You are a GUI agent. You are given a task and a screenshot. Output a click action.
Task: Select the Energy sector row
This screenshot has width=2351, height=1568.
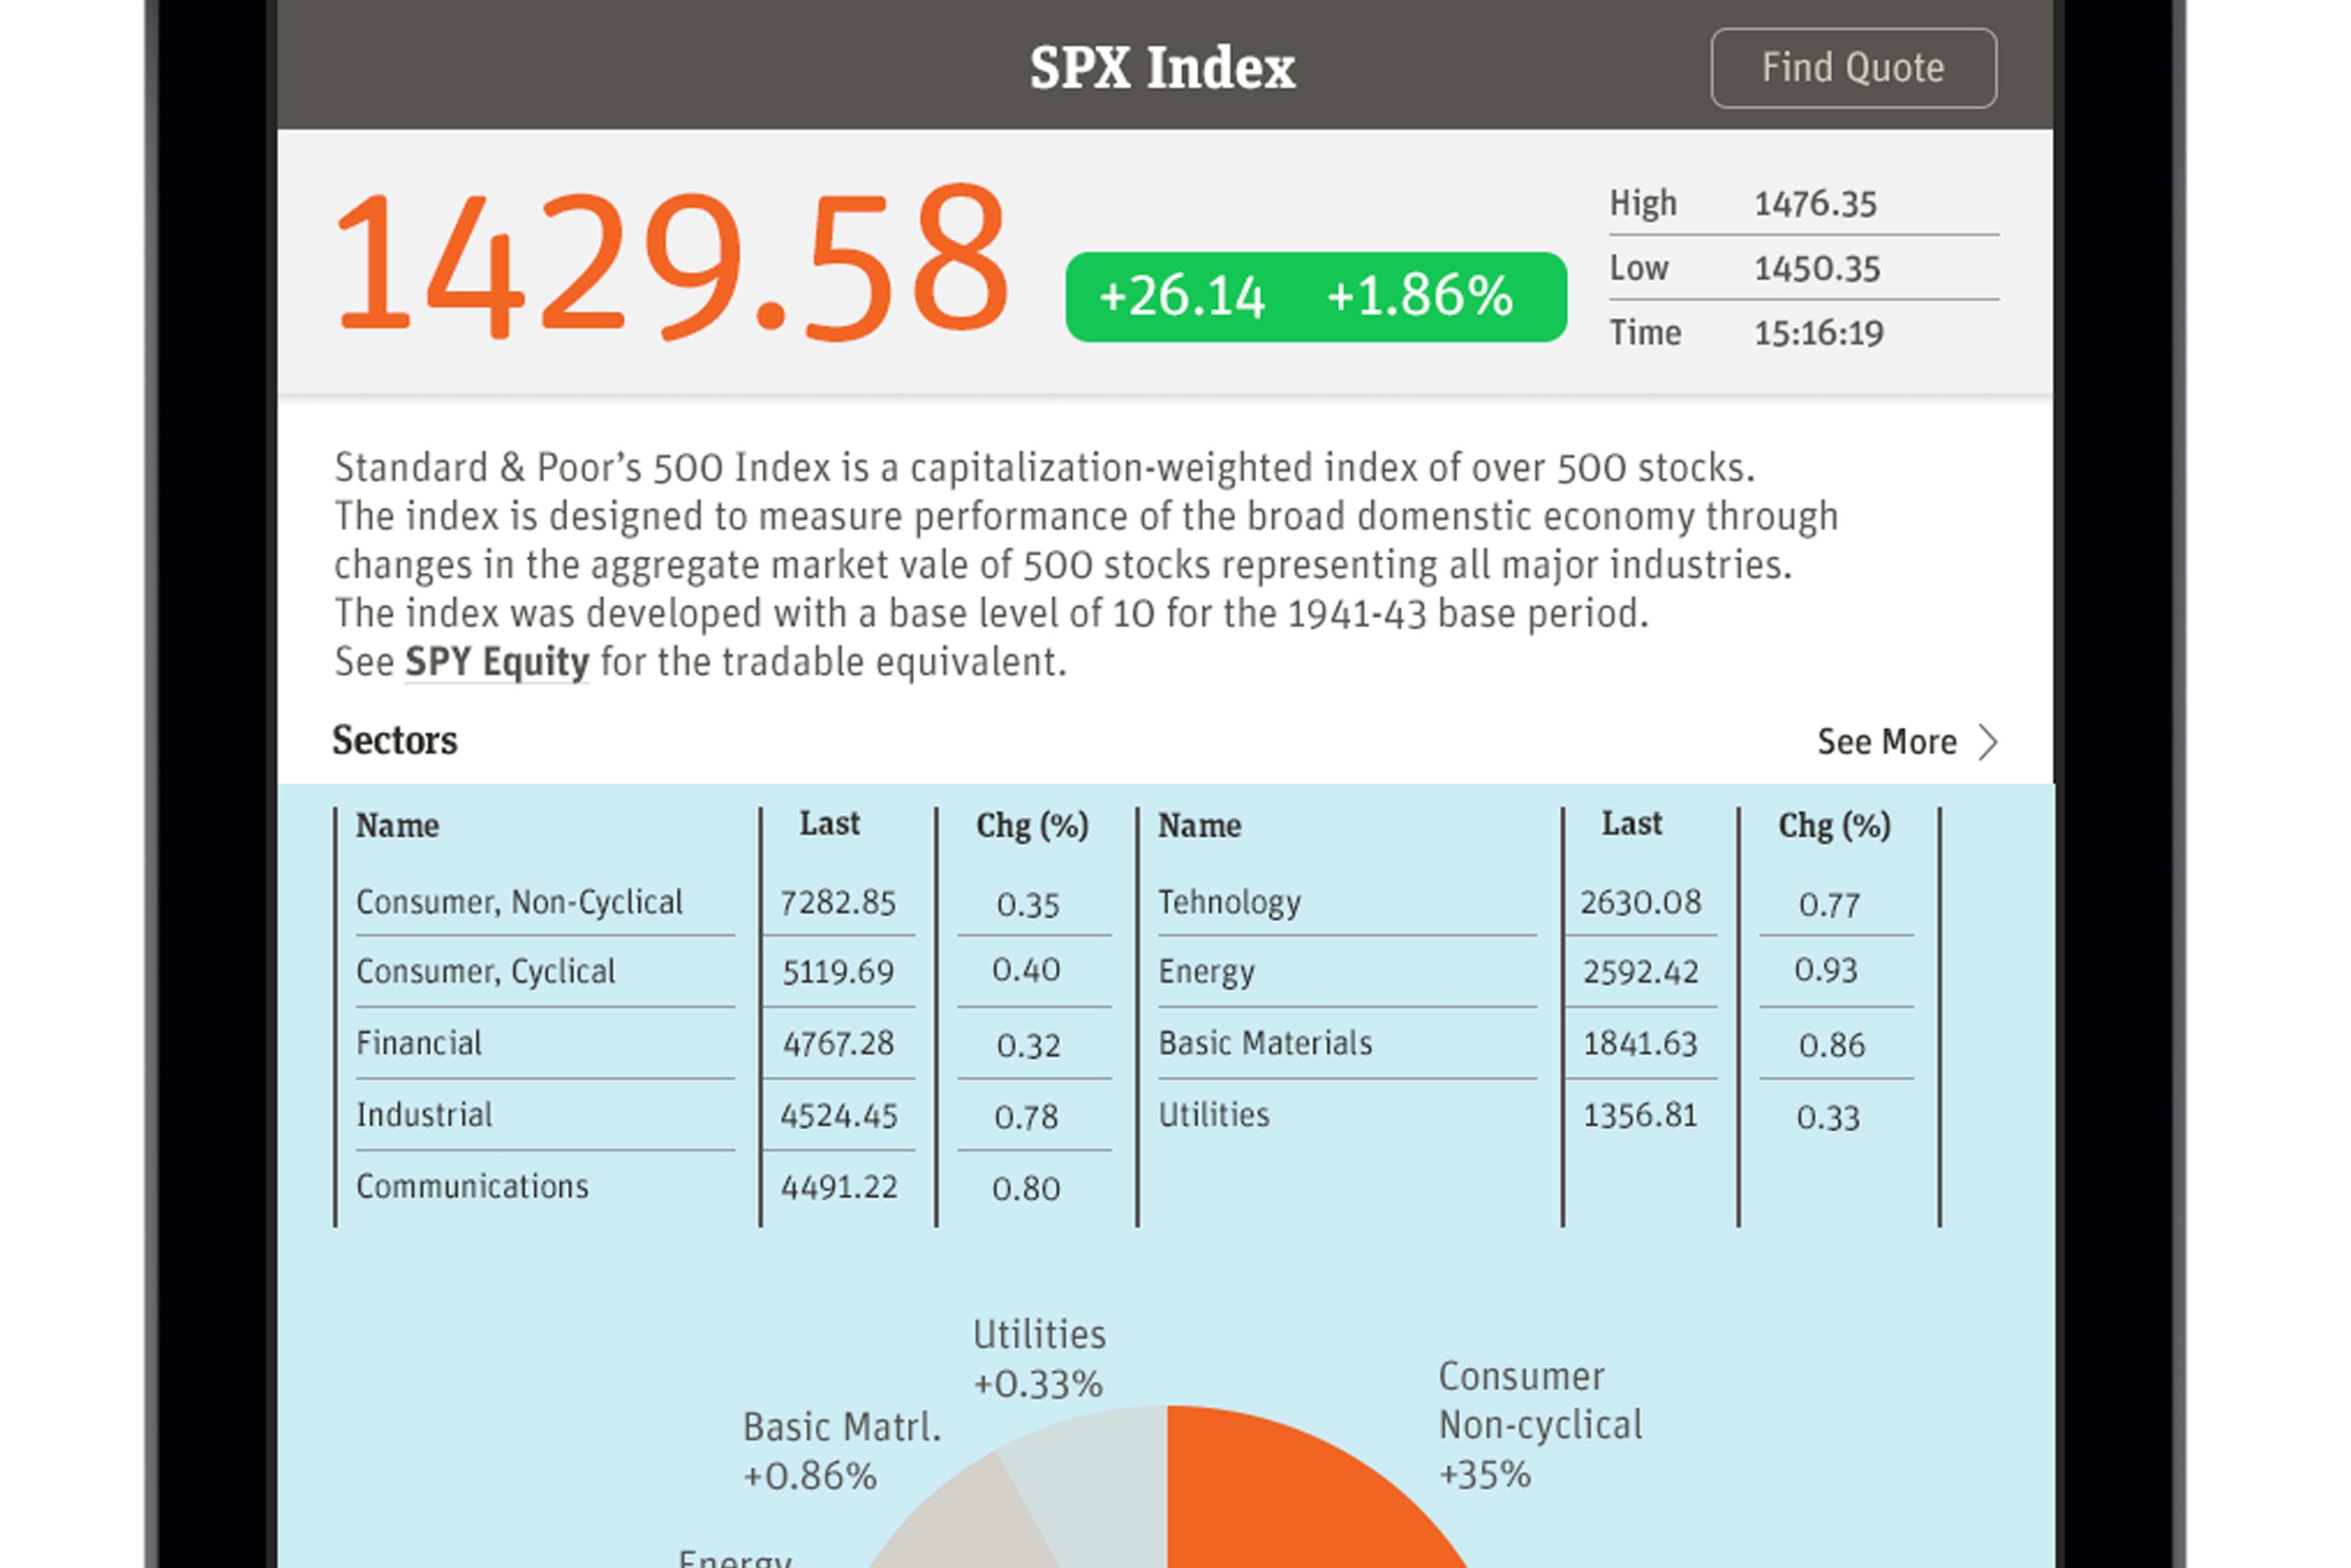click(x=1206, y=972)
